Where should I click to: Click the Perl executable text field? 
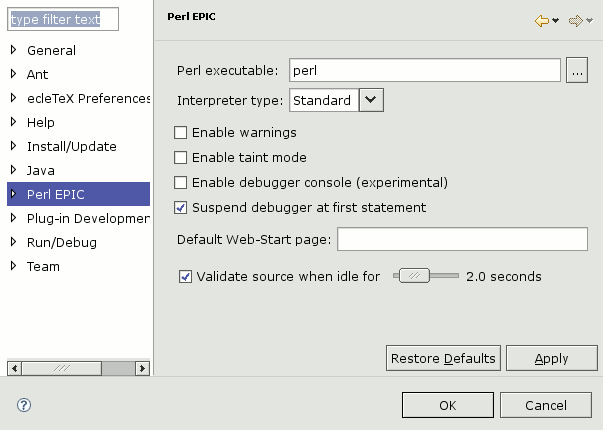tap(425, 70)
